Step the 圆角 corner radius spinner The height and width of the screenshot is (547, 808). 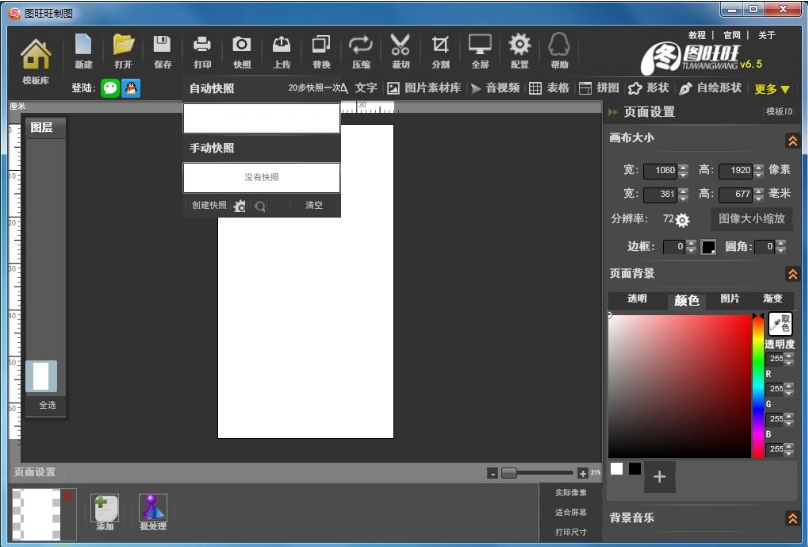click(x=781, y=247)
